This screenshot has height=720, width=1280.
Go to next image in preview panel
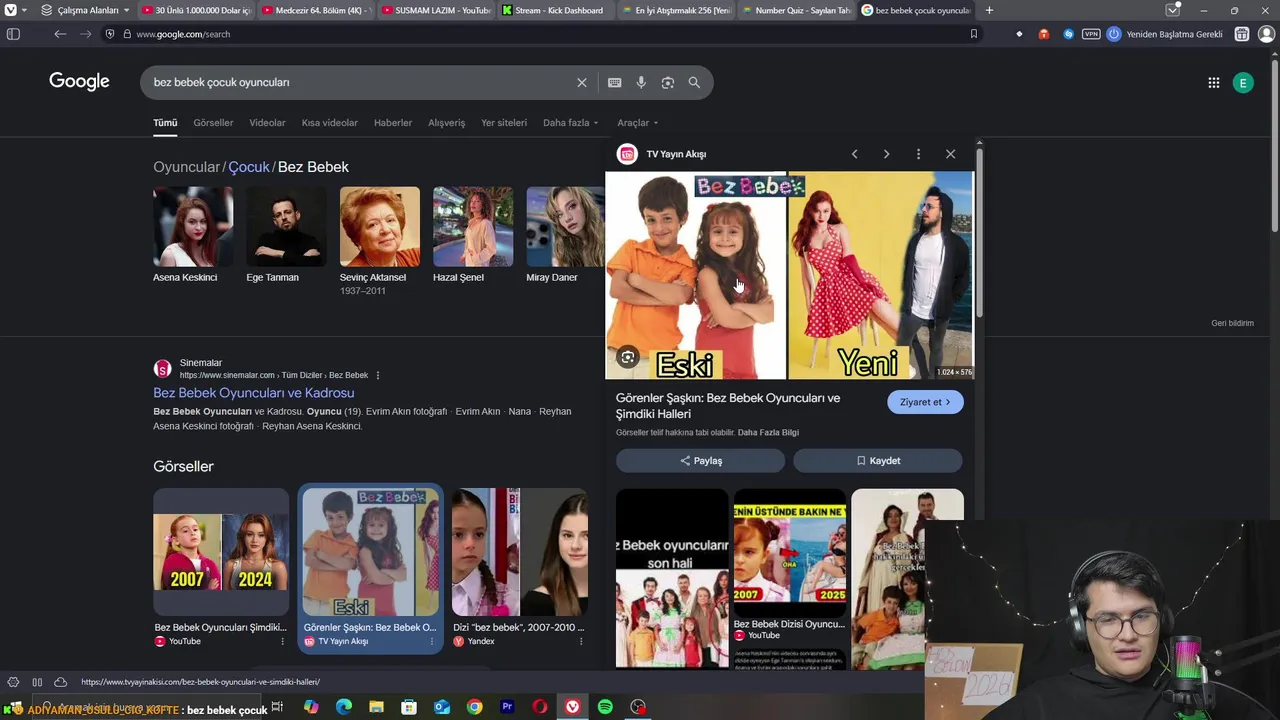pyautogui.click(x=886, y=154)
